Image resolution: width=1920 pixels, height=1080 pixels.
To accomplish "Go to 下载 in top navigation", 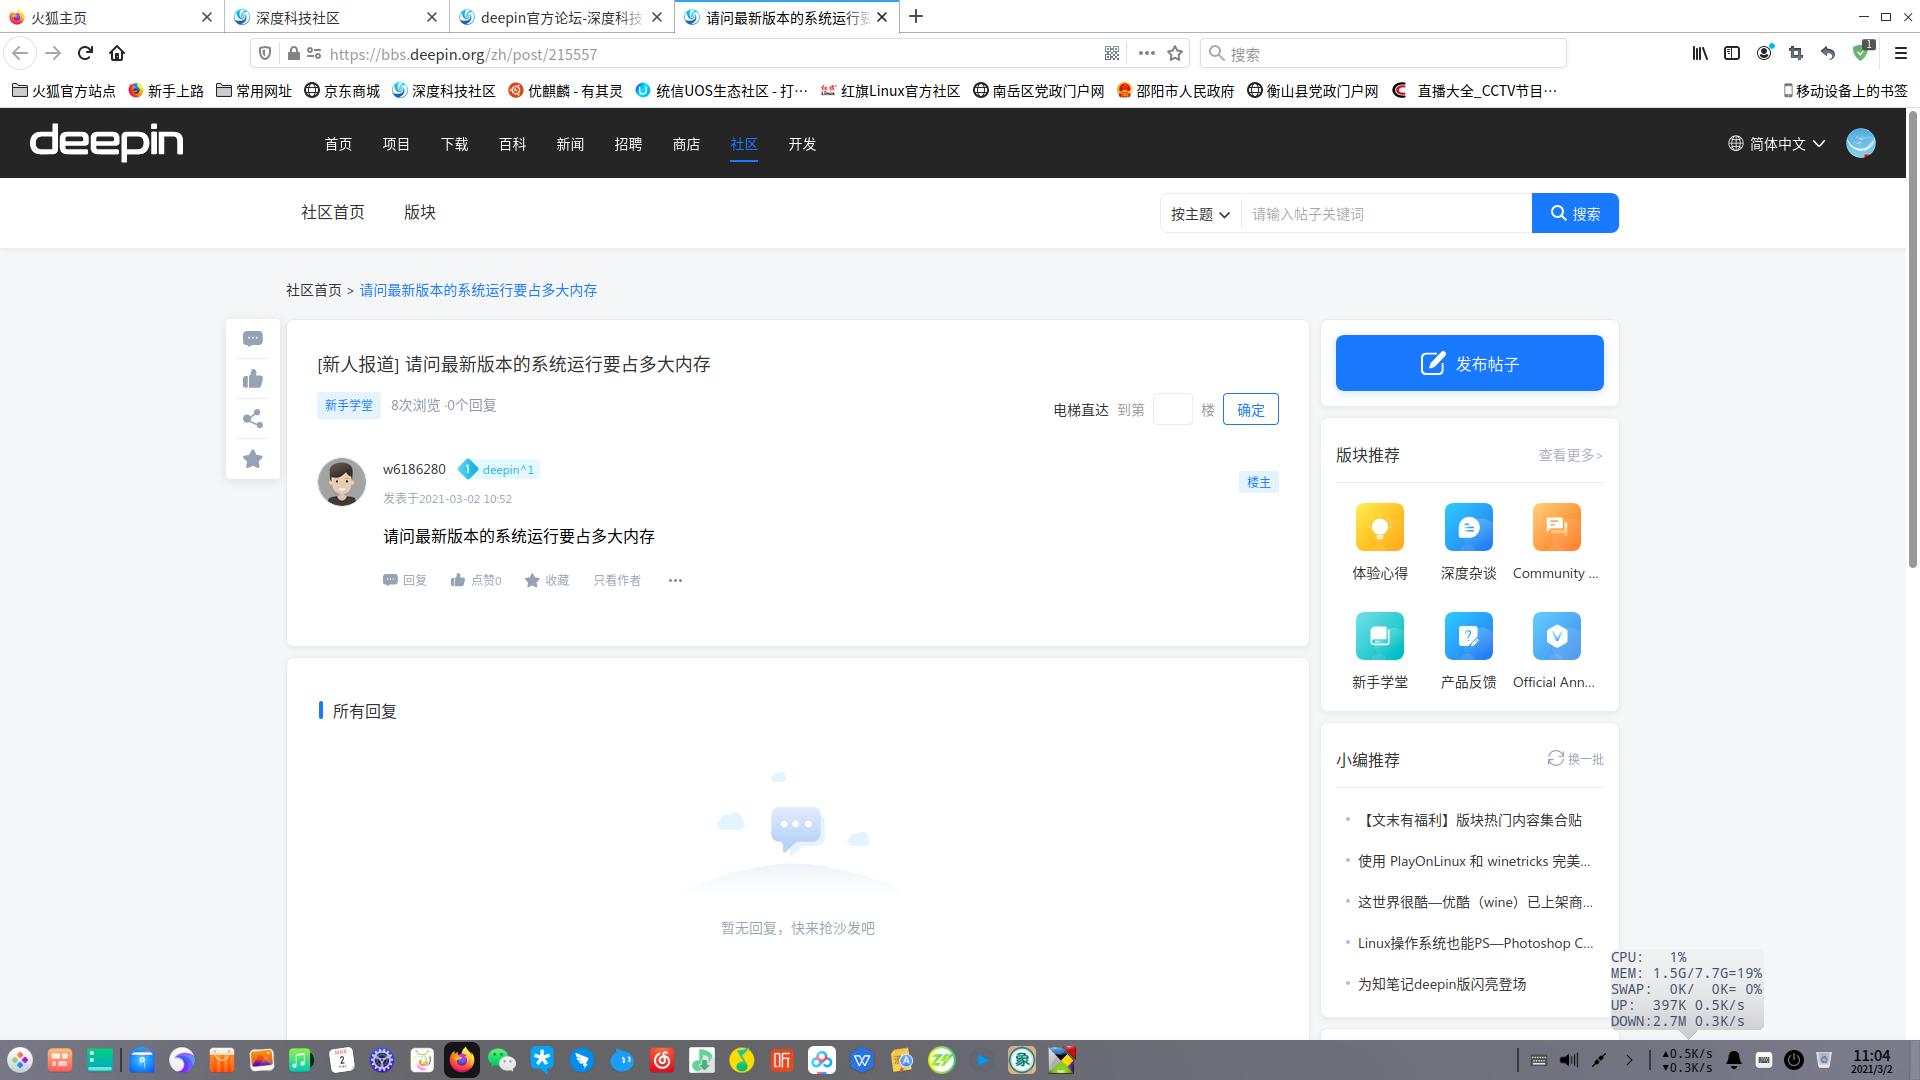I will 454,144.
